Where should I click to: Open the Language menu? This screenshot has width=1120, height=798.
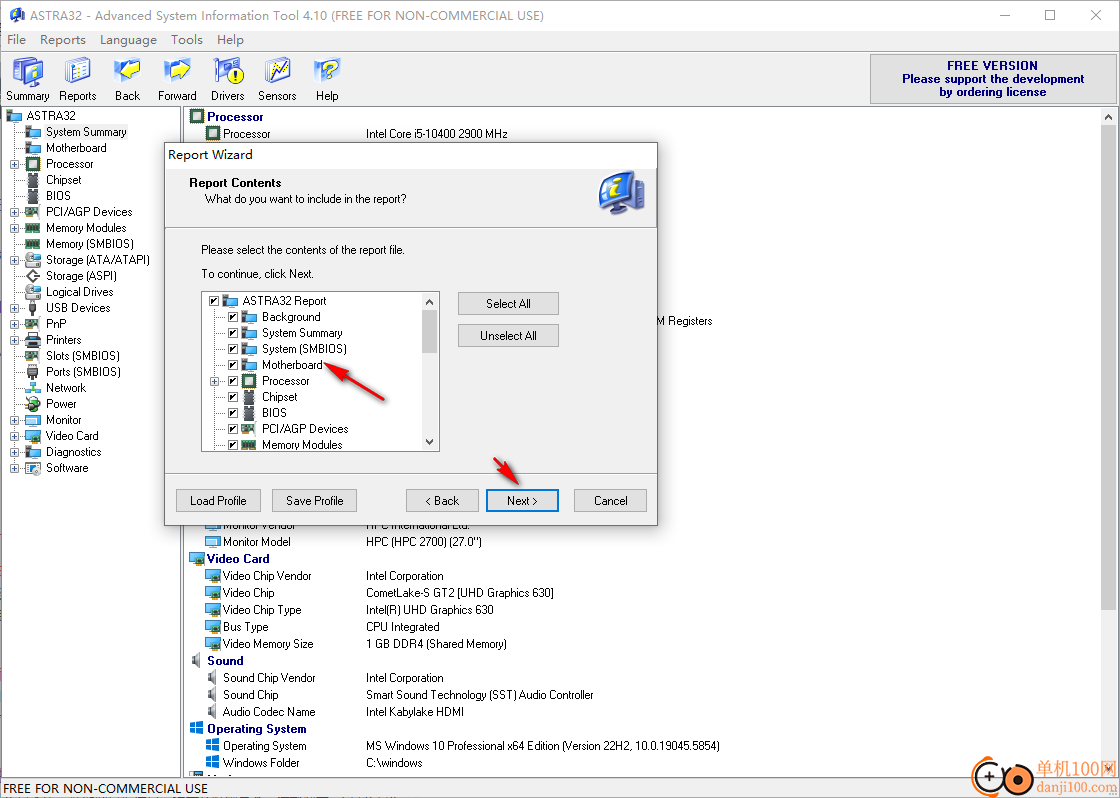pyautogui.click(x=128, y=40)
